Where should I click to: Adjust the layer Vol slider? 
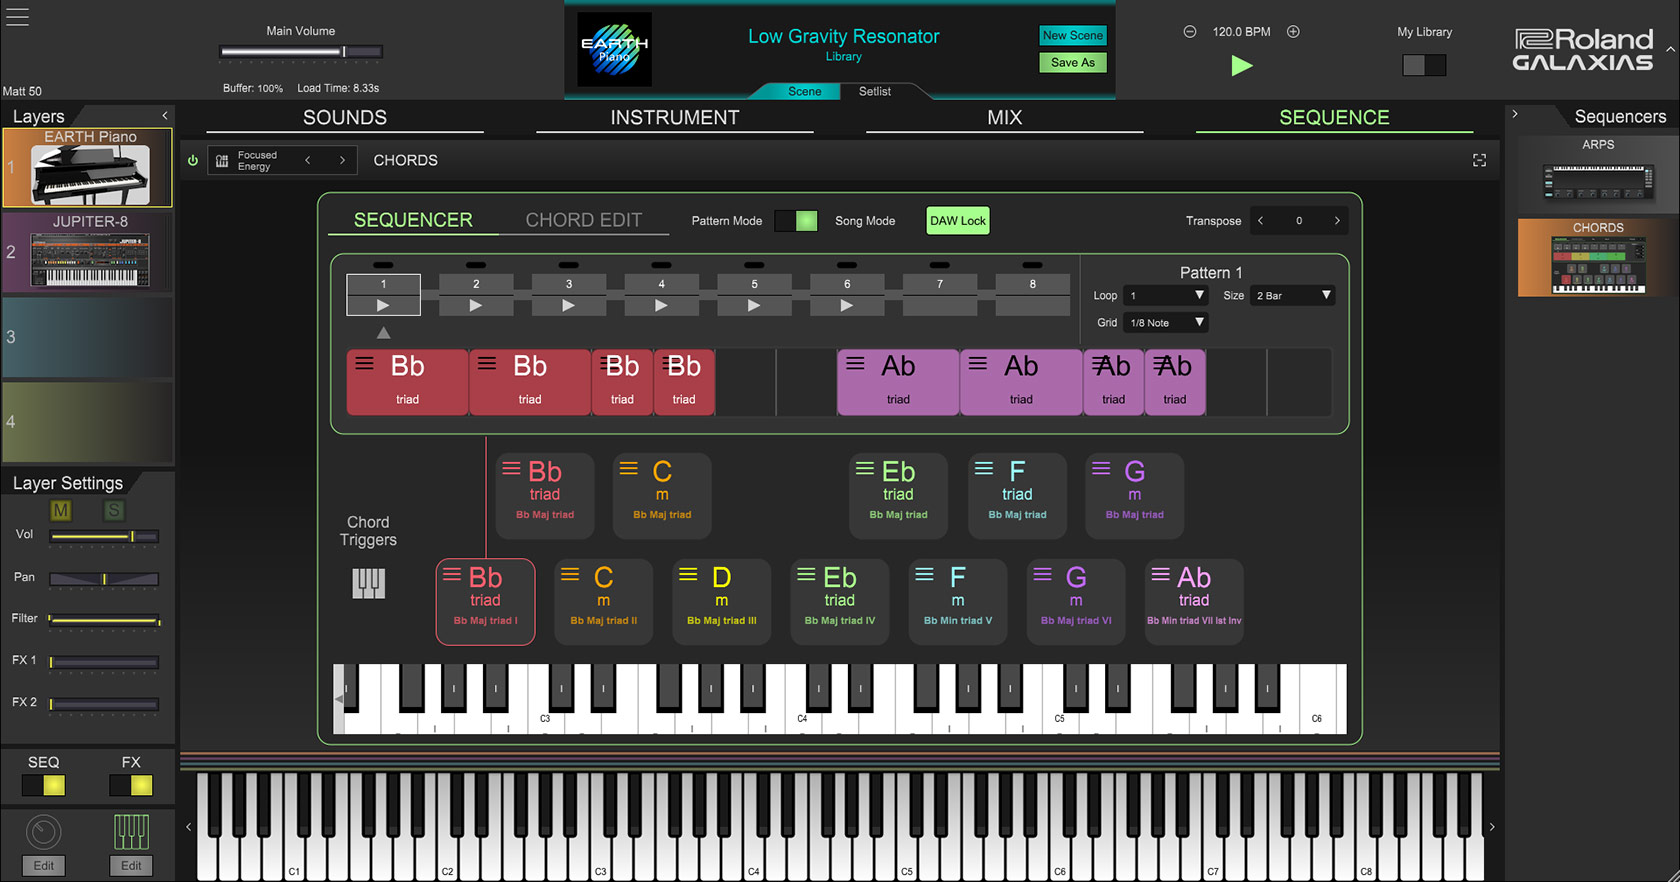(104, 537)
